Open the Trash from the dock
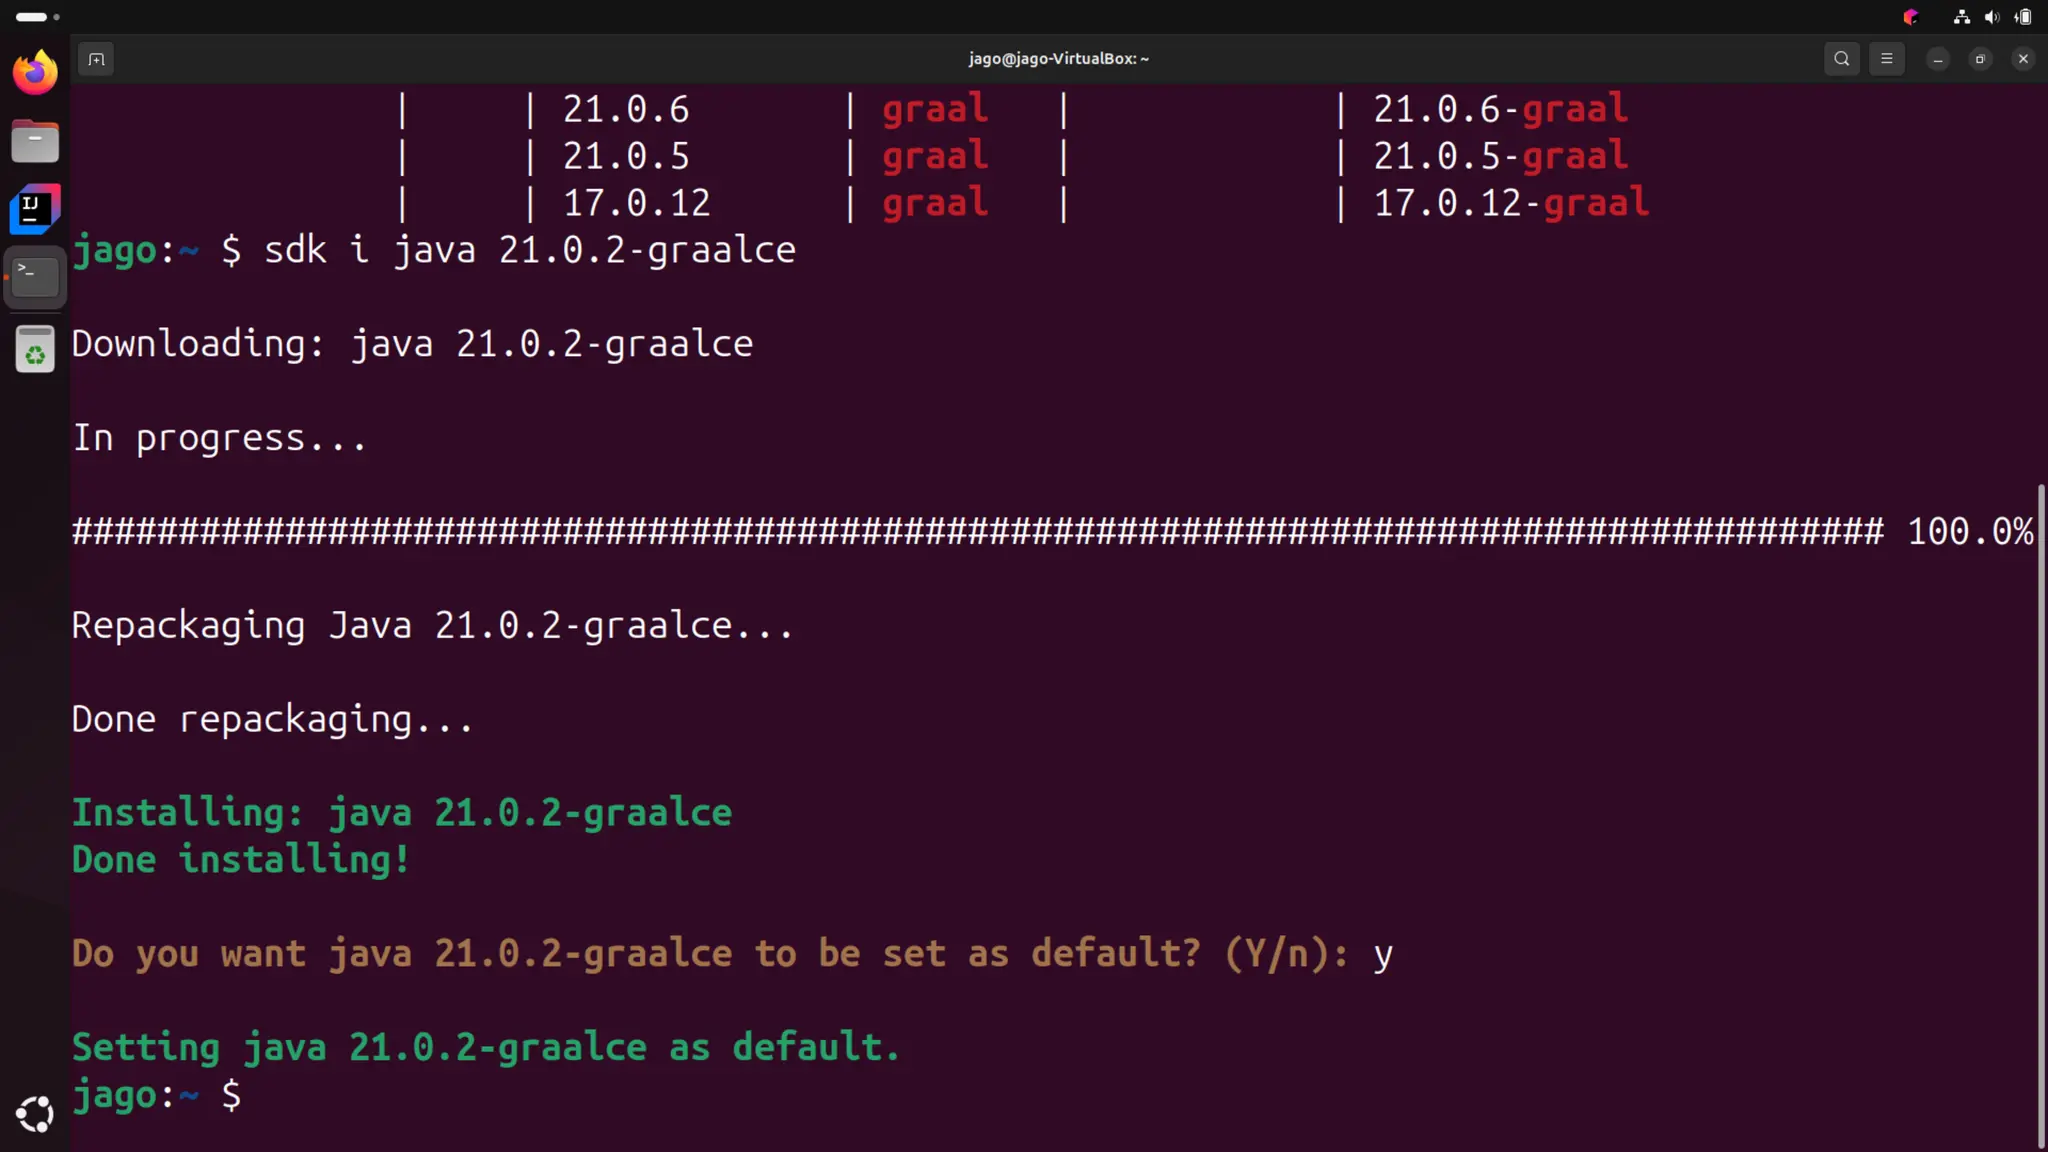 (35, 349)
